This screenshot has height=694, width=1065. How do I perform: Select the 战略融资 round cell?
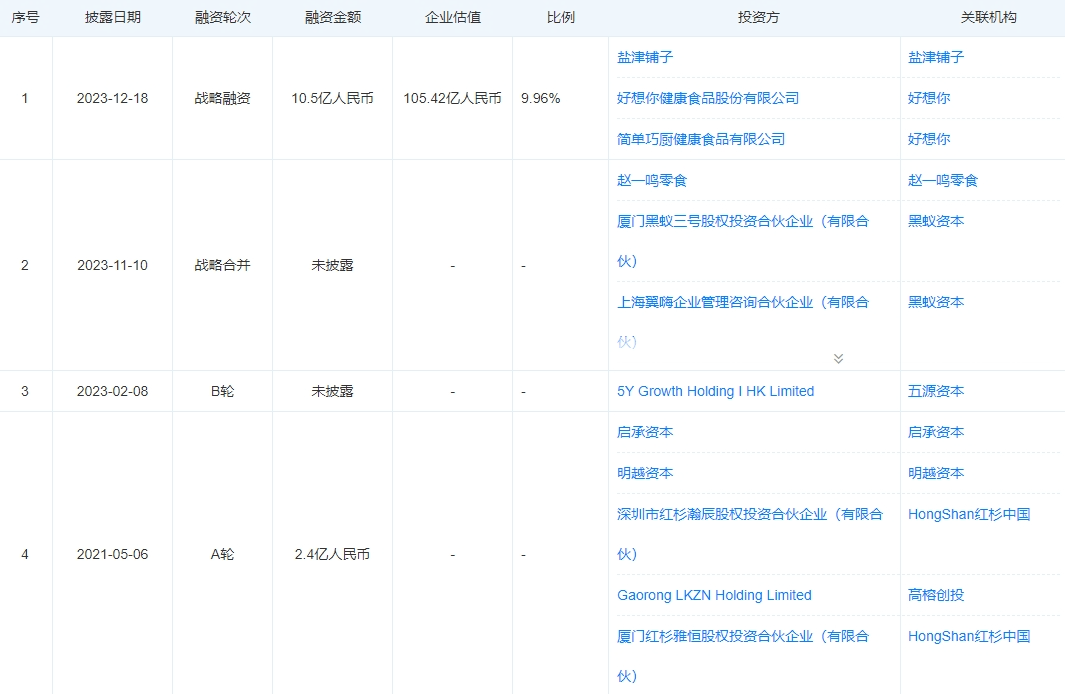(223, 98)
